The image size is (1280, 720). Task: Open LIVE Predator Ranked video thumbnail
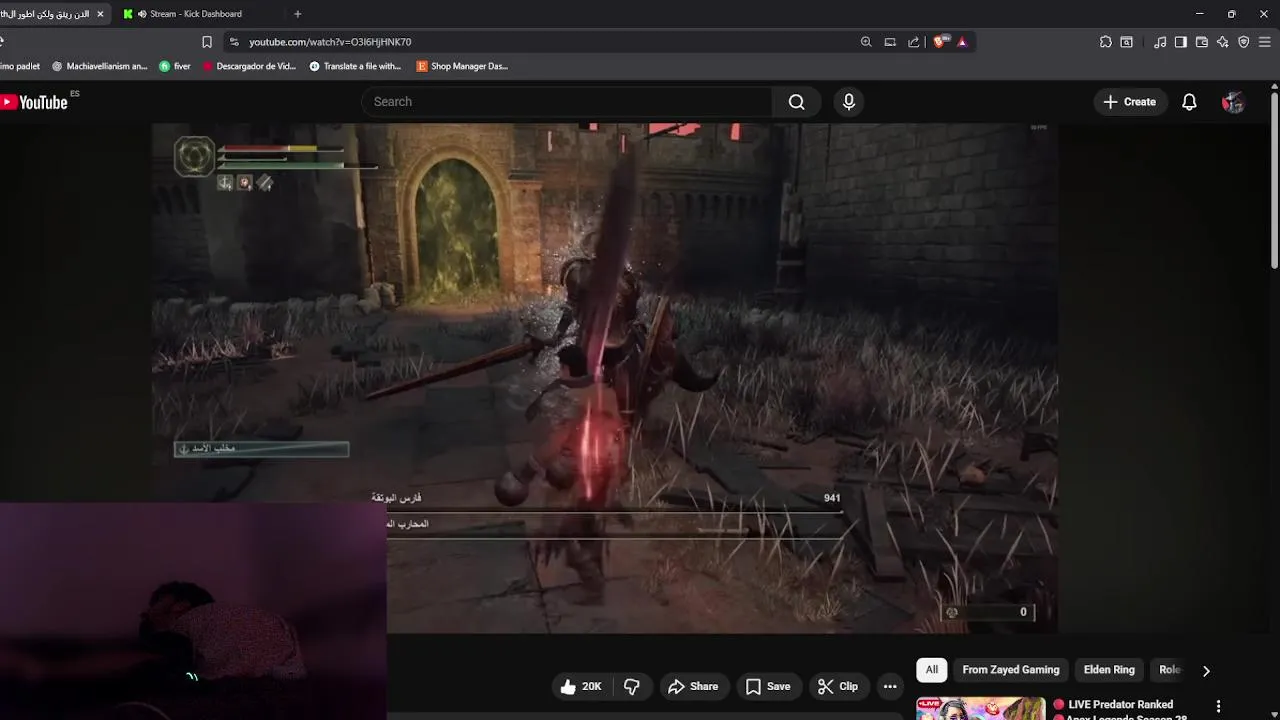point(981,708)
